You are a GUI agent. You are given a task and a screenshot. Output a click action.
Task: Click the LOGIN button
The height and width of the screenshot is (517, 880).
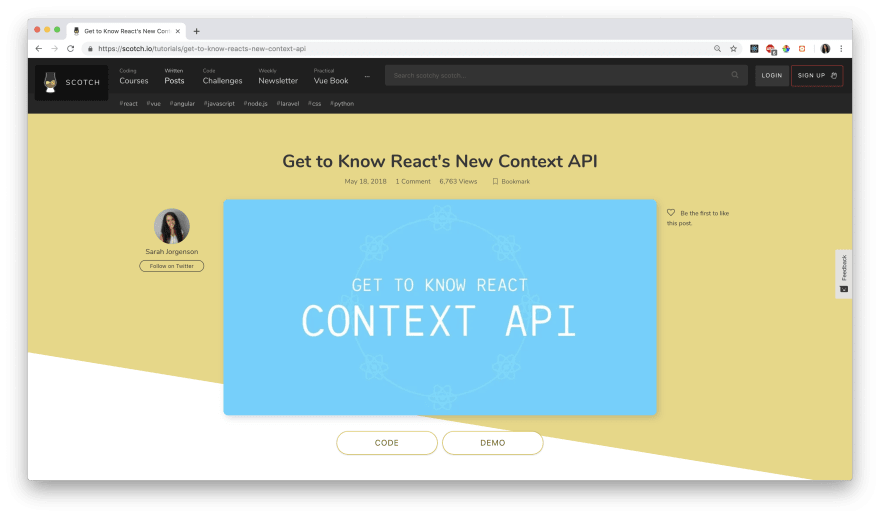click(x=772, y=75)
